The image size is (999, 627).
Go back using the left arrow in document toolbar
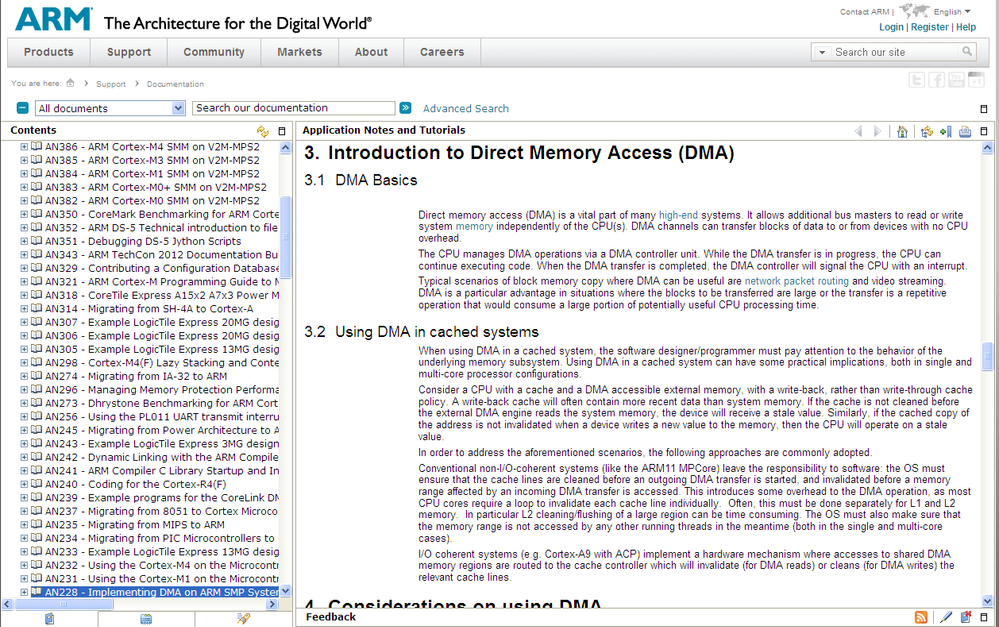pos(858,131)
